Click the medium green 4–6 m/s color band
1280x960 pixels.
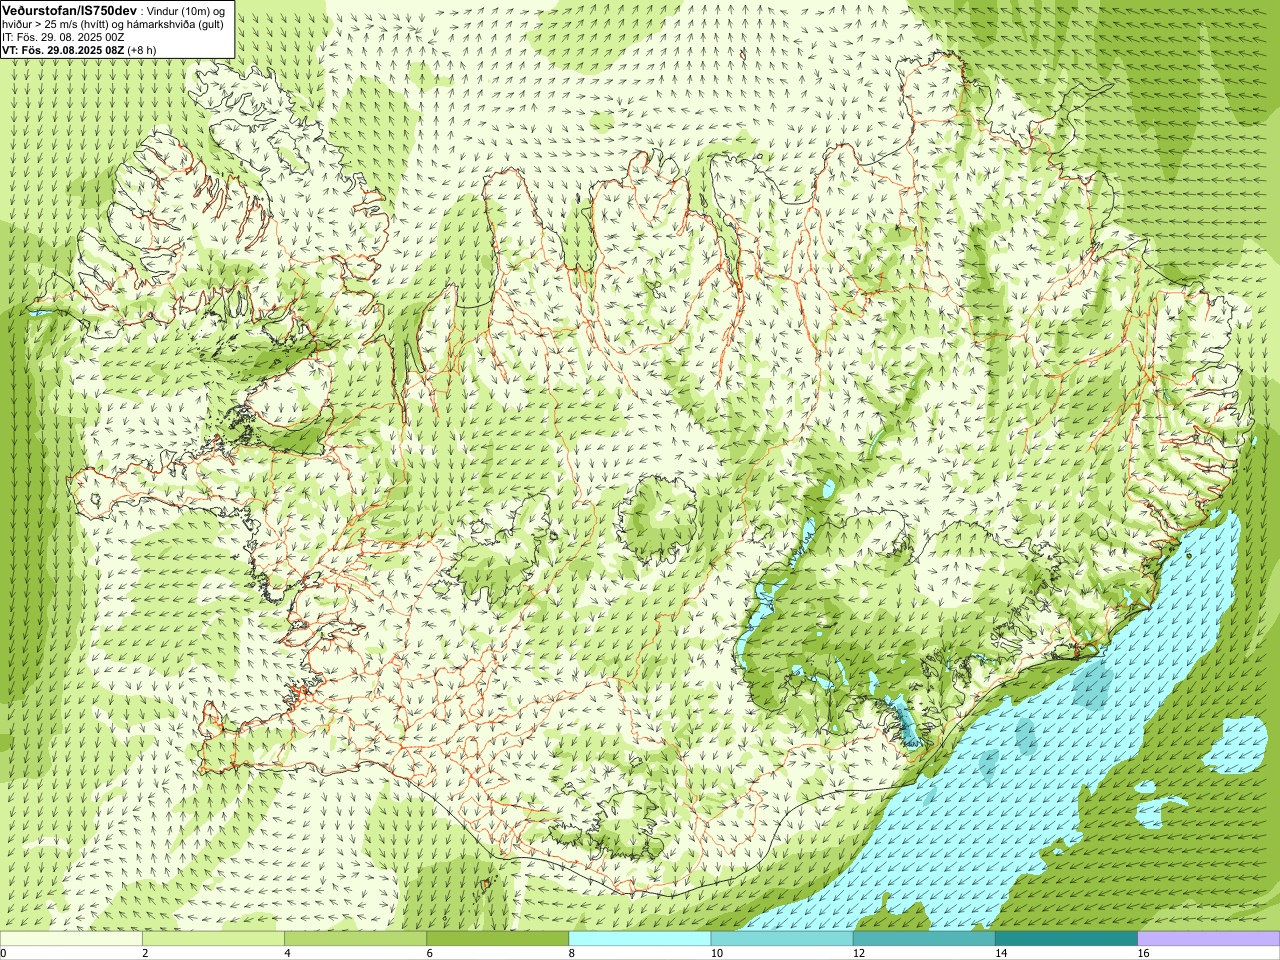point(355,939)
